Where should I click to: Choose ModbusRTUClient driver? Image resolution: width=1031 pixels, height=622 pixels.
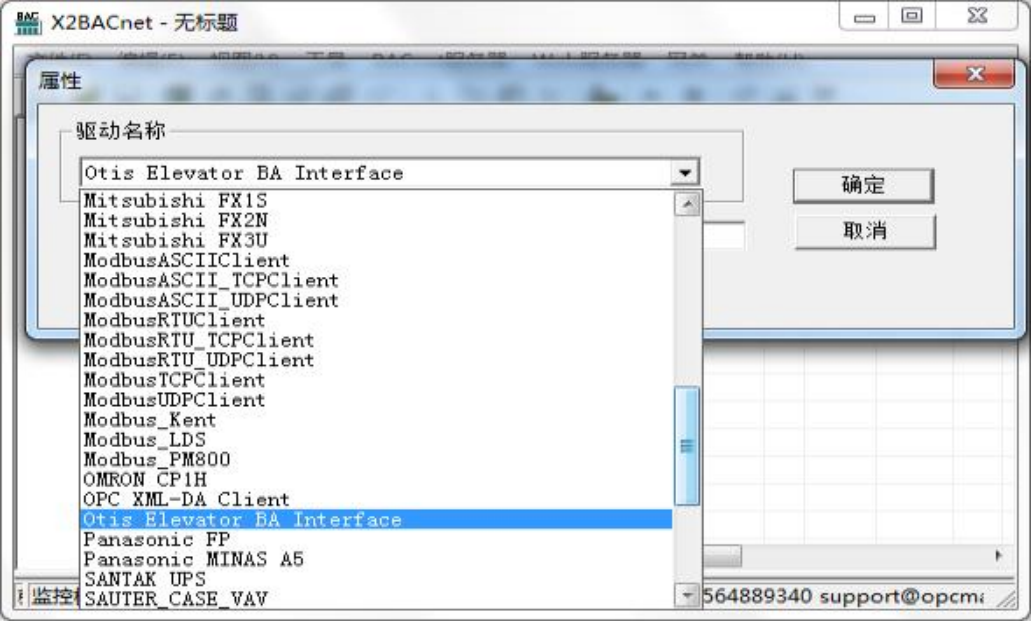click(x=376, y=320)
